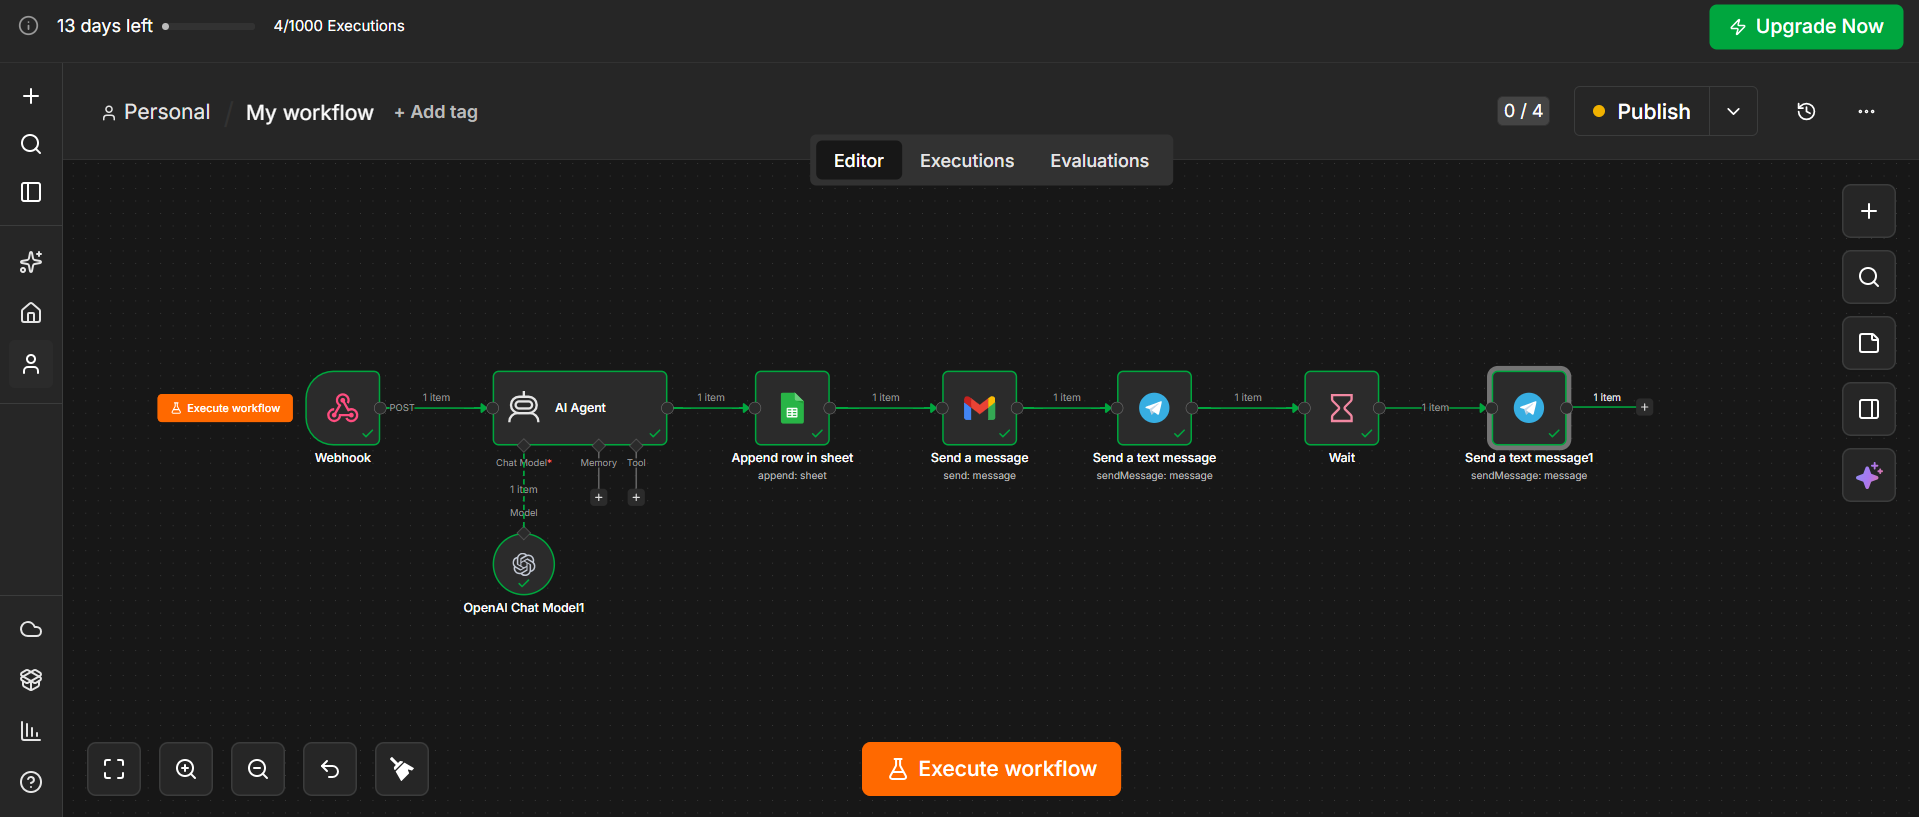The image size is (1919, 817).
Task: Zoom in on the canvas
Action: (x=186, y=769)
